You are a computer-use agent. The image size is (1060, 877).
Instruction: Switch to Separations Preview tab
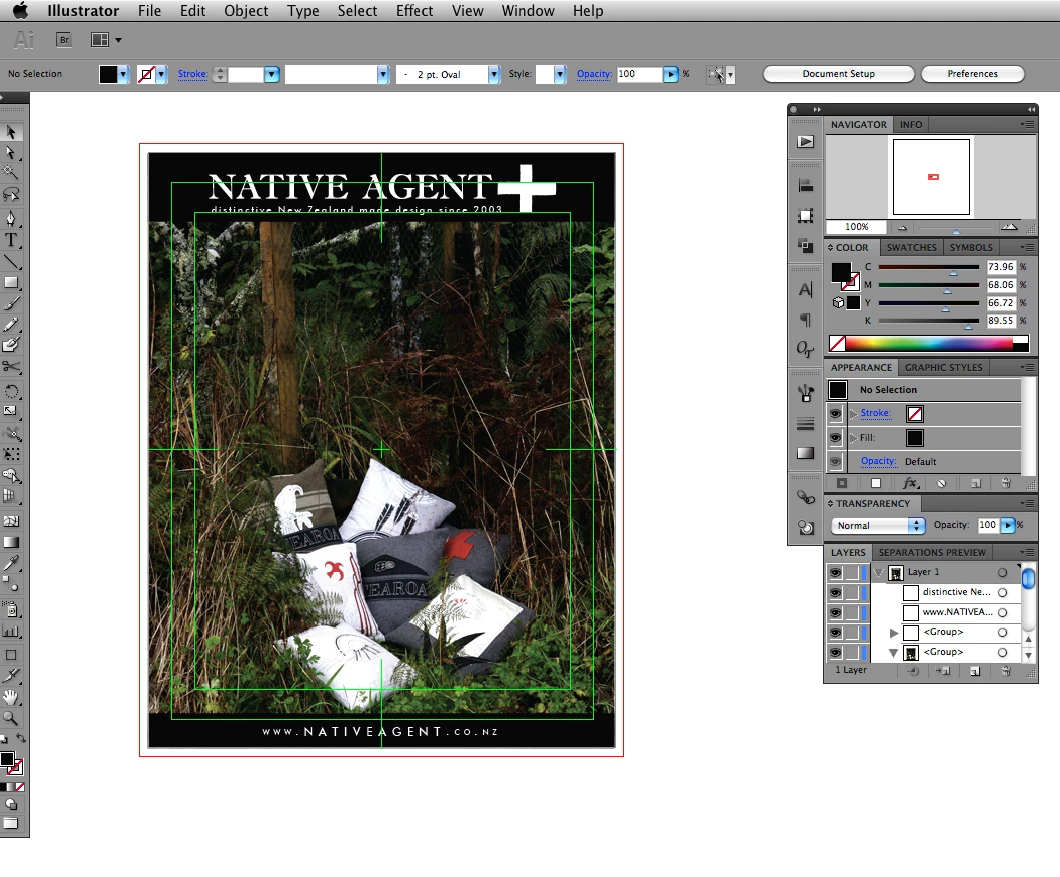point(932,552)
